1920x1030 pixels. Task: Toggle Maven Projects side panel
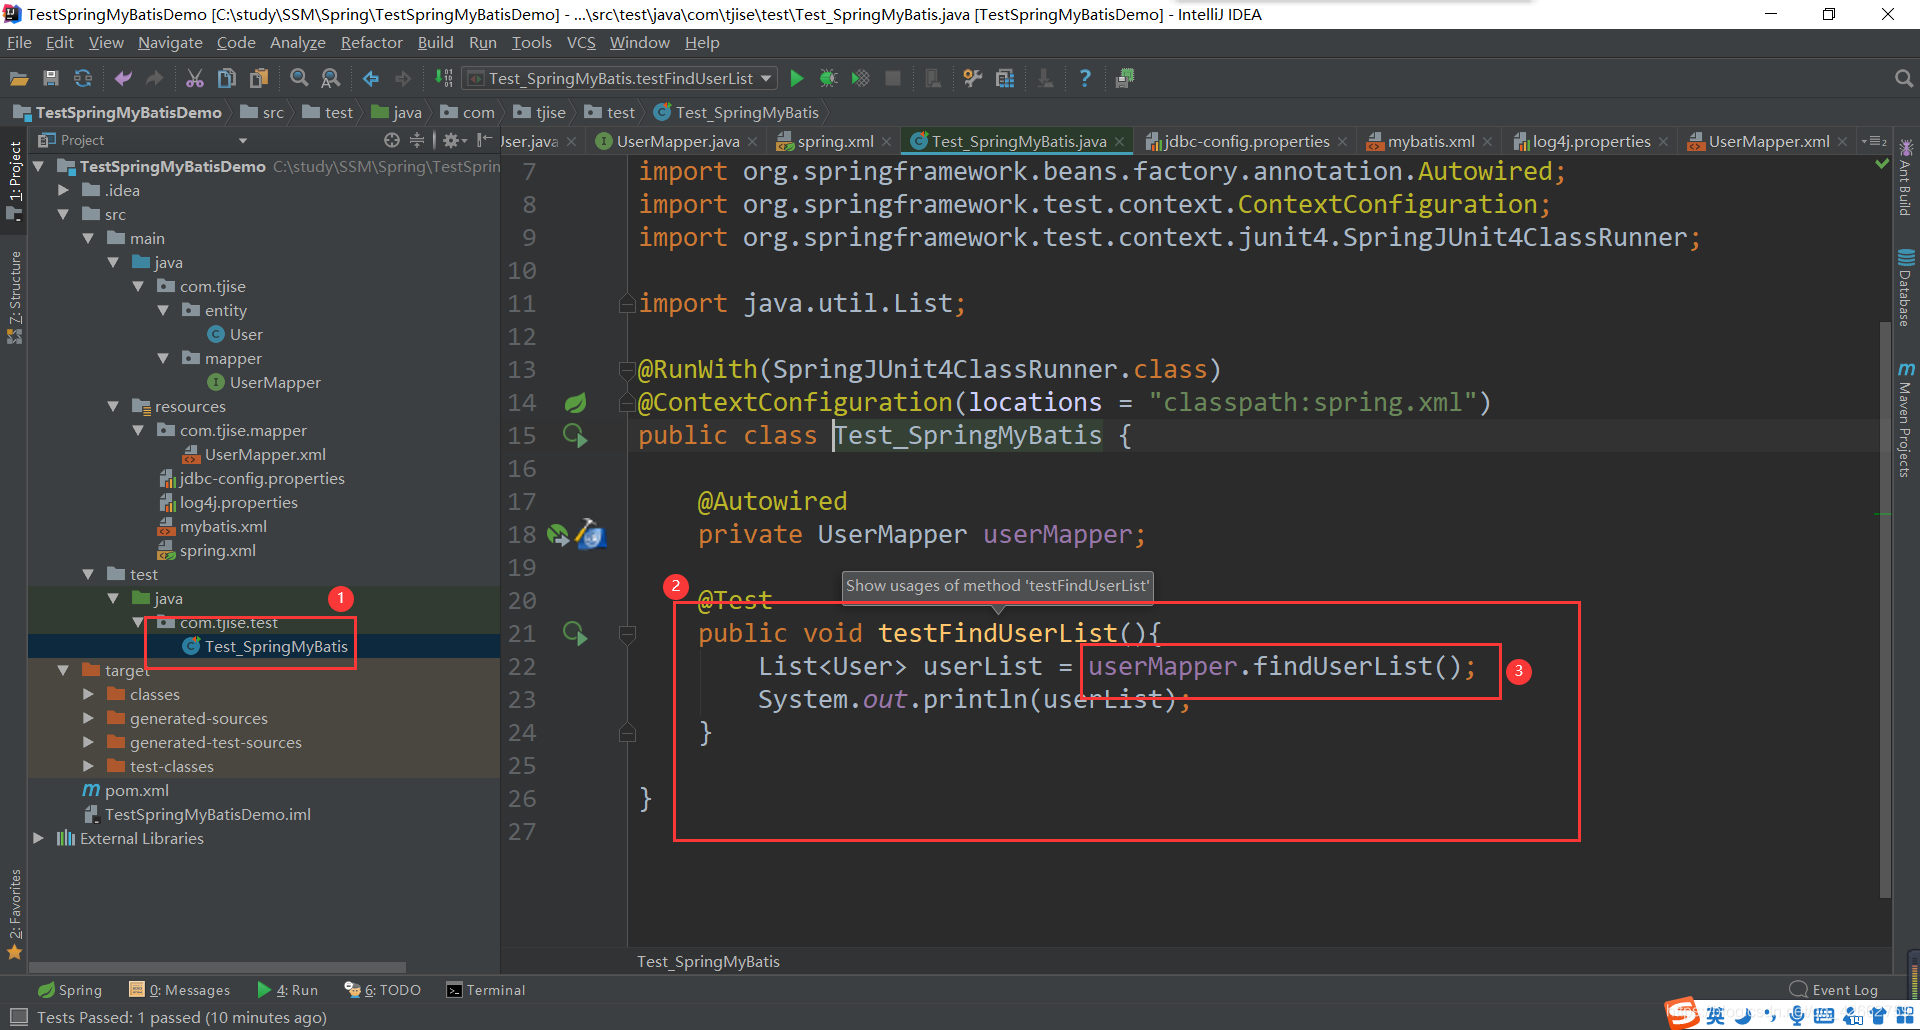[x=1906, y=420]
